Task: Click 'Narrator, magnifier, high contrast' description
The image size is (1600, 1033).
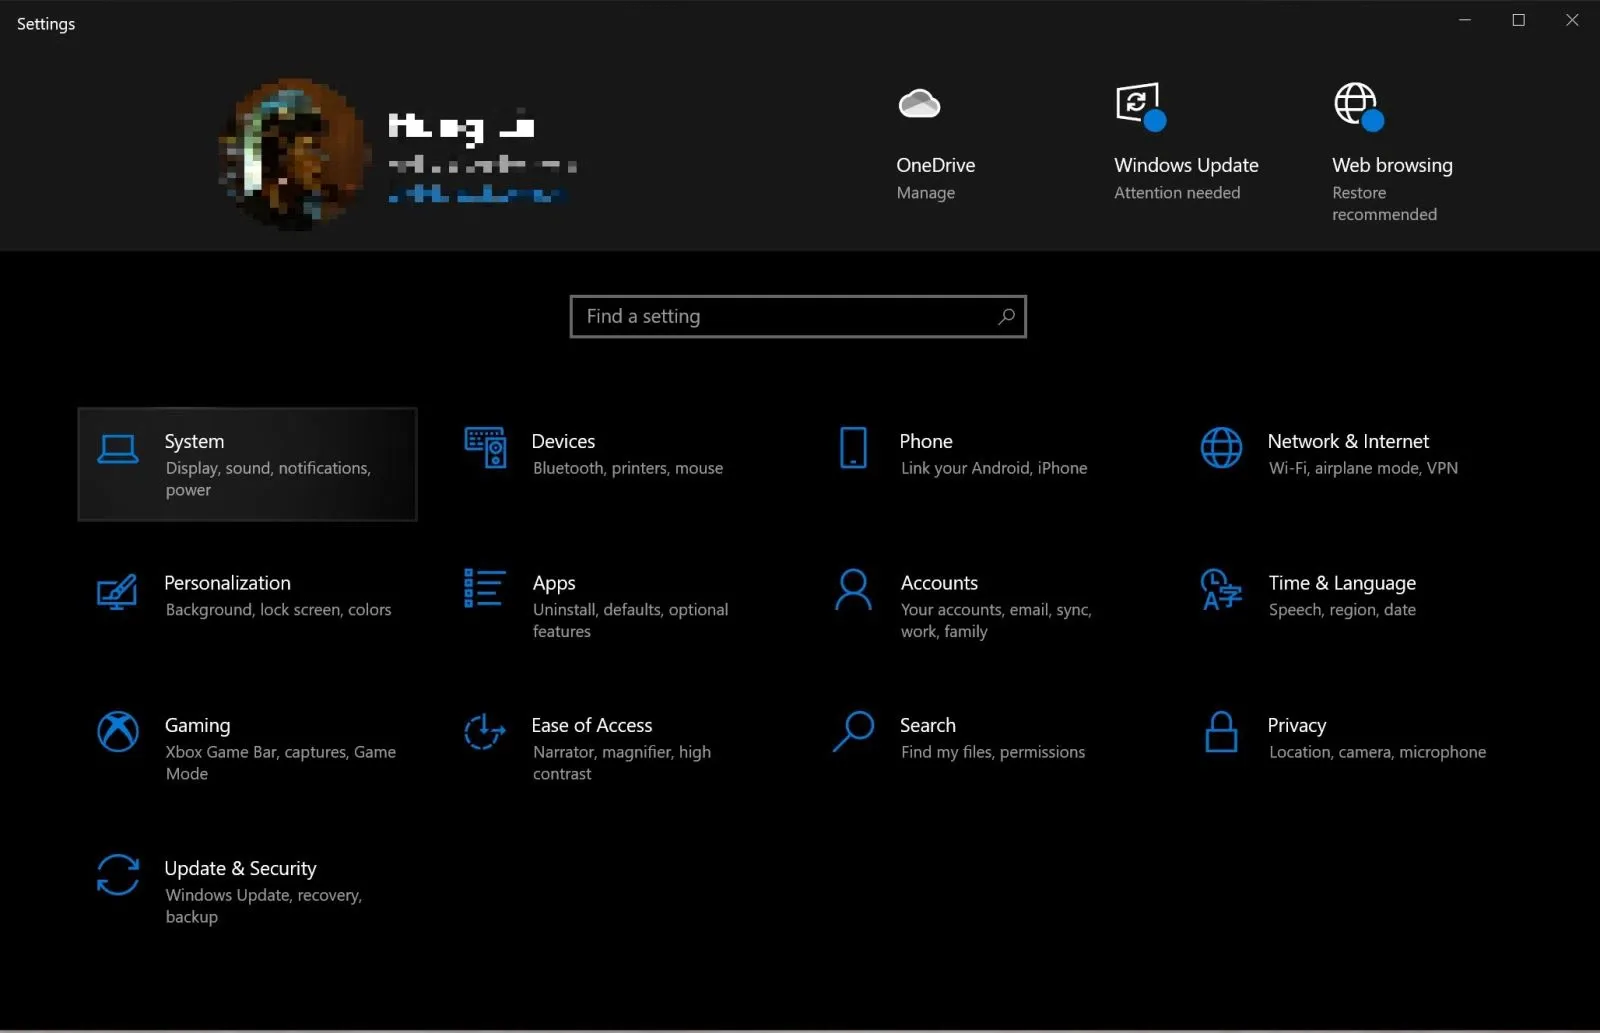Action: point(622,763)
